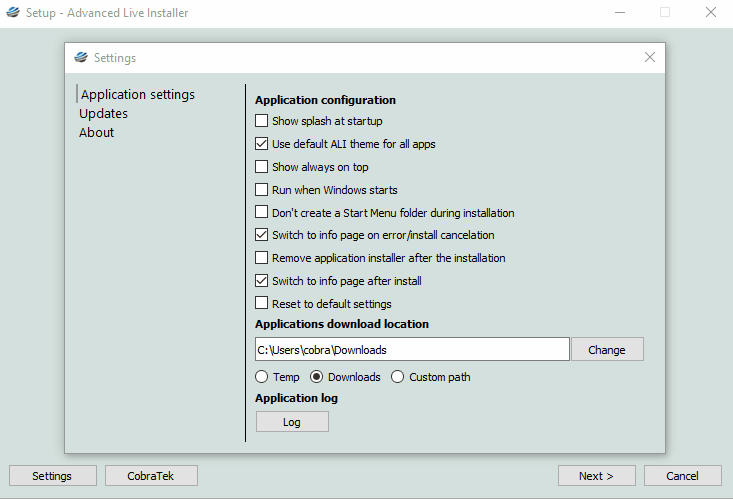Click the download path input field
The width and height of the screenshot is (733, 499).
tap(412, 349)
